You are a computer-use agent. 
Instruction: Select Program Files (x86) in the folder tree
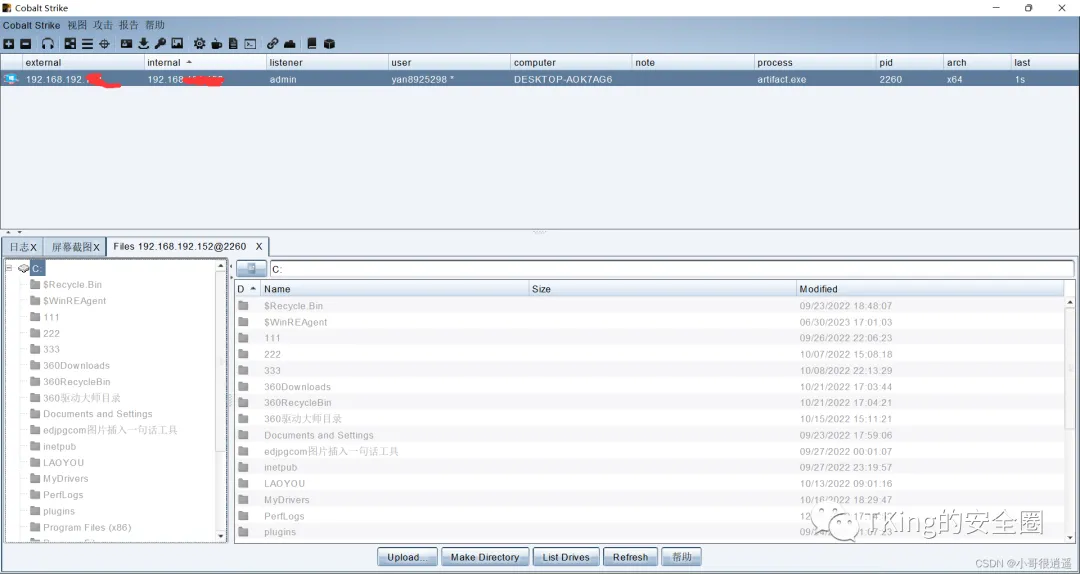(x=87, y=527)
